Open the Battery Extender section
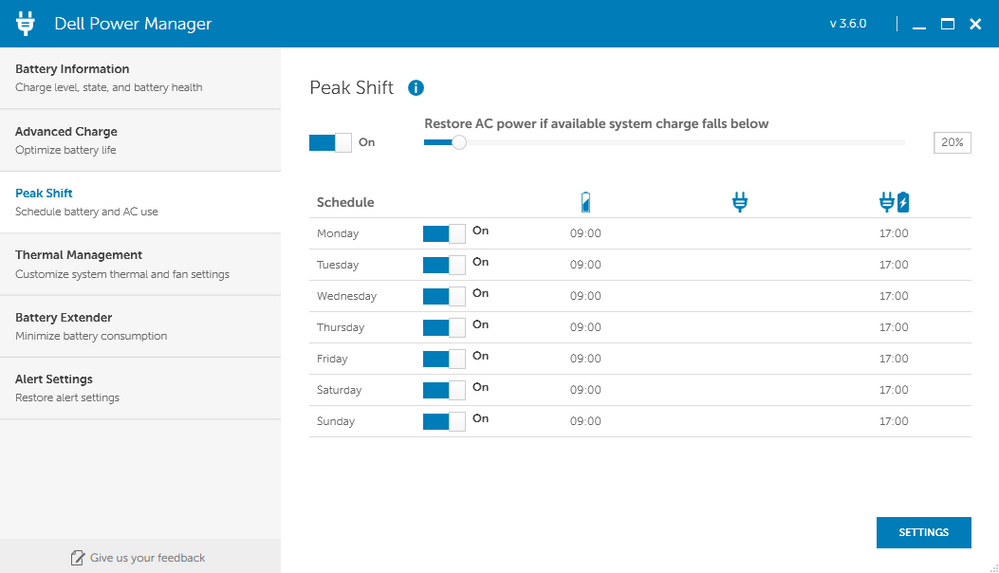 (x=140, y=326)
